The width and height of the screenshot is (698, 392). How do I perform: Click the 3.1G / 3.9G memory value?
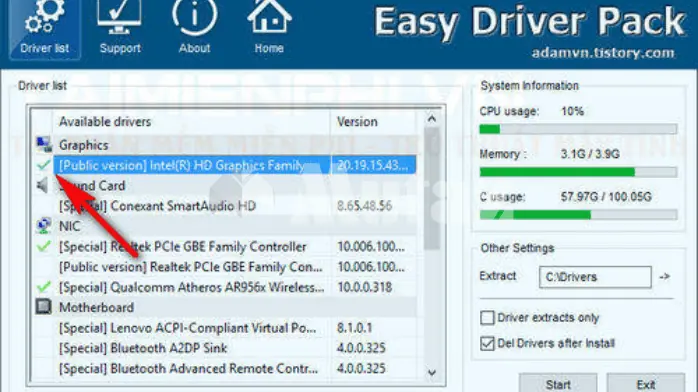(590, 154)
